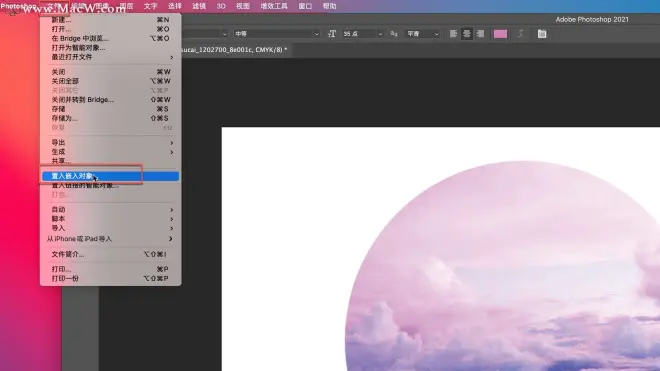Expand the 脚本 submenu

coord(111,219)
